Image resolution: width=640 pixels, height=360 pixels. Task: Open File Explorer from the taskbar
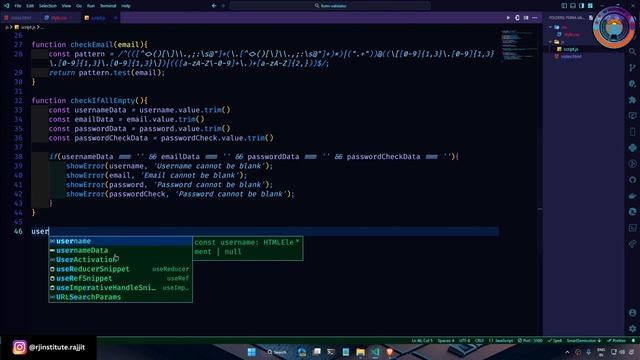pos(360,352)
